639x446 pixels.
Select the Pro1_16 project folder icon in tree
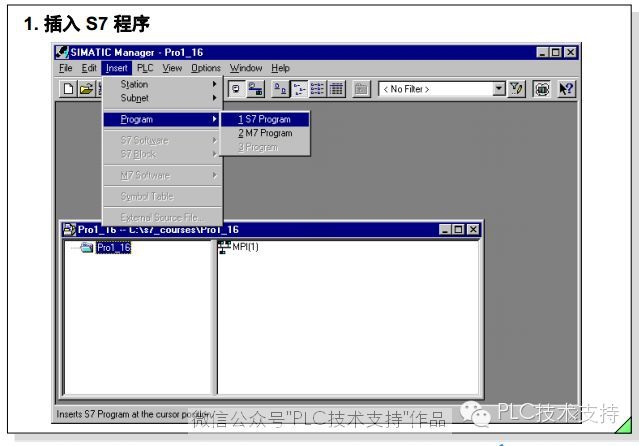coord(86,247)
